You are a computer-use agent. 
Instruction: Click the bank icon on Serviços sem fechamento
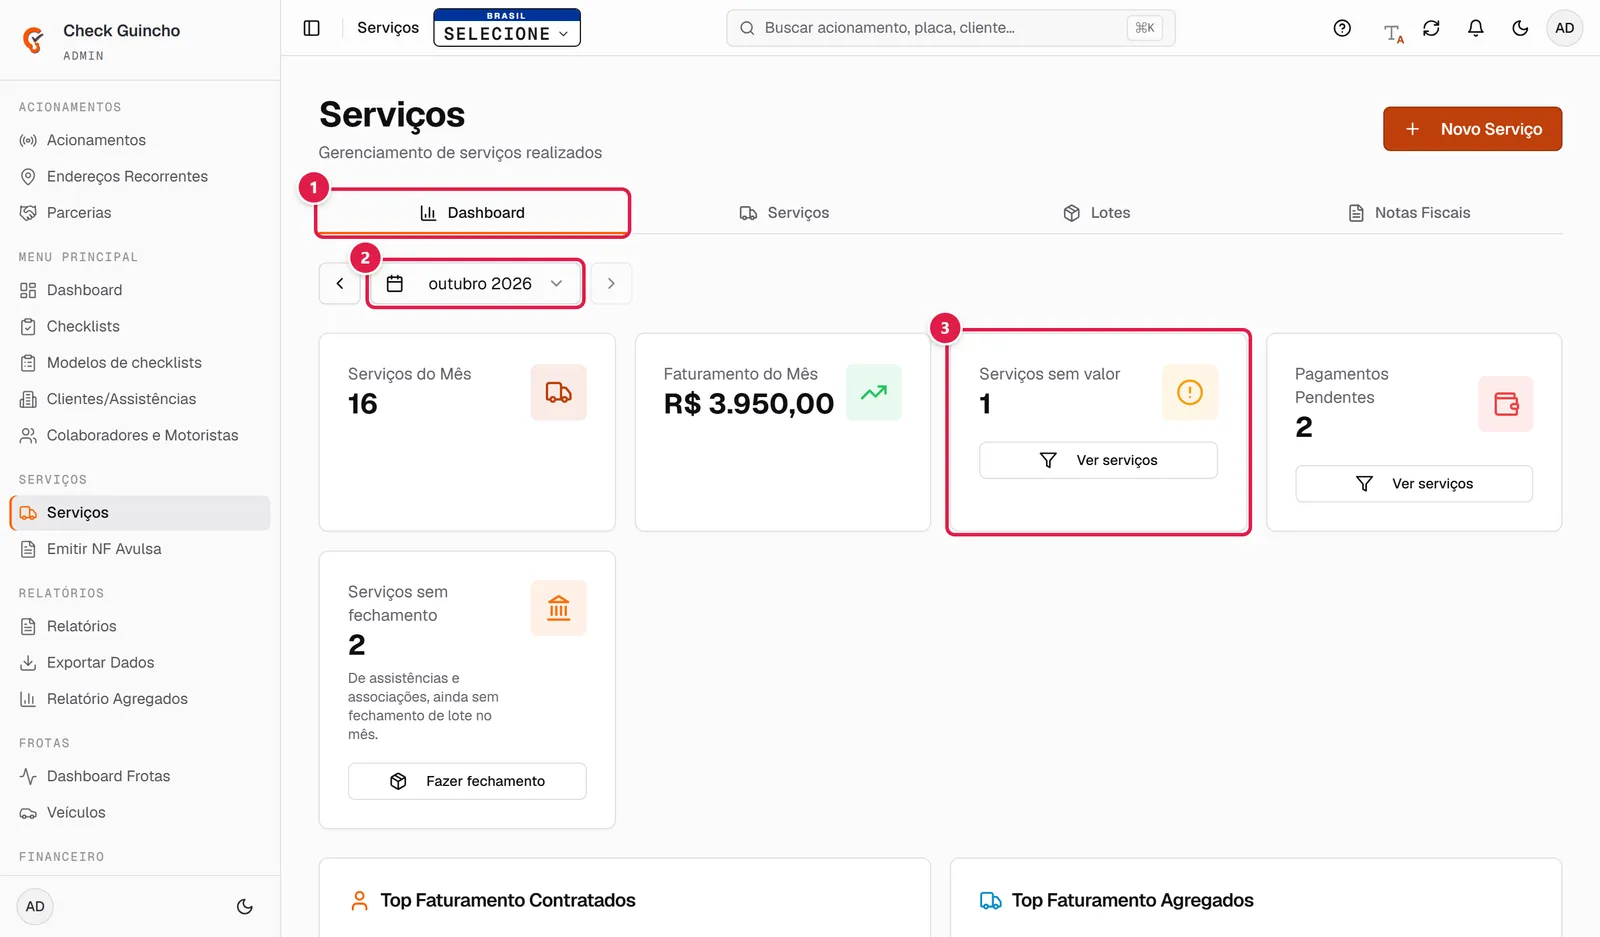point(558,608)
